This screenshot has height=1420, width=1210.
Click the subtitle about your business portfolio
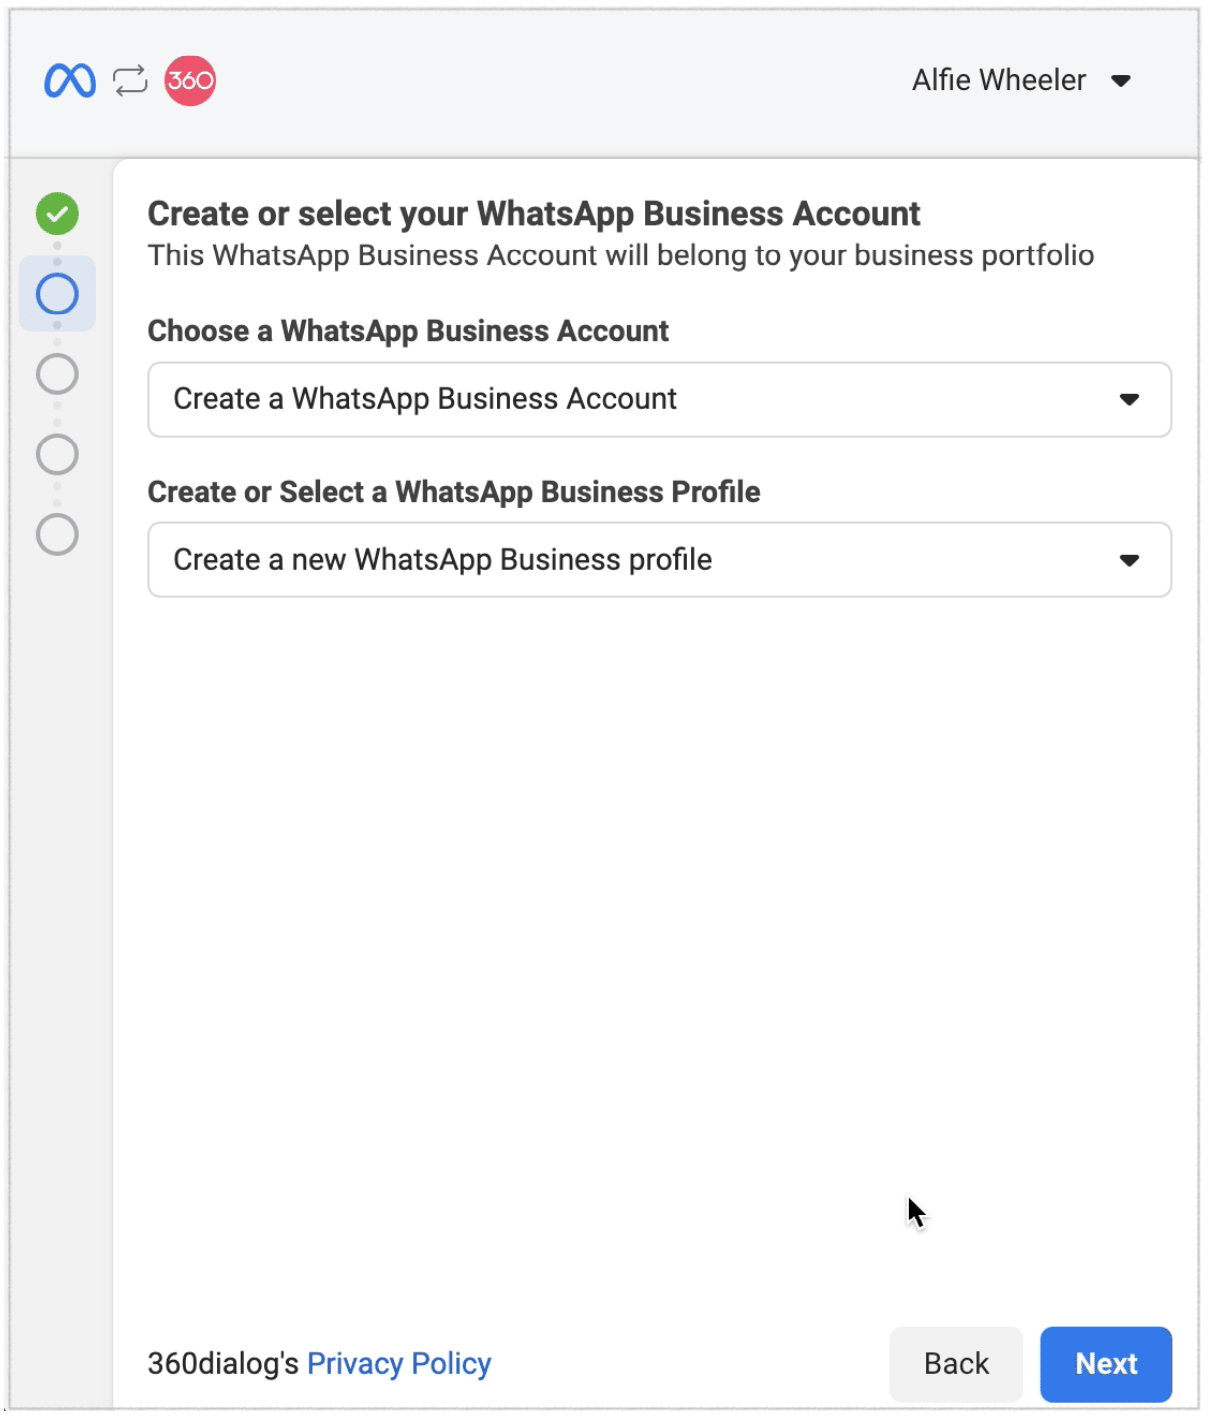pos(621,256)
